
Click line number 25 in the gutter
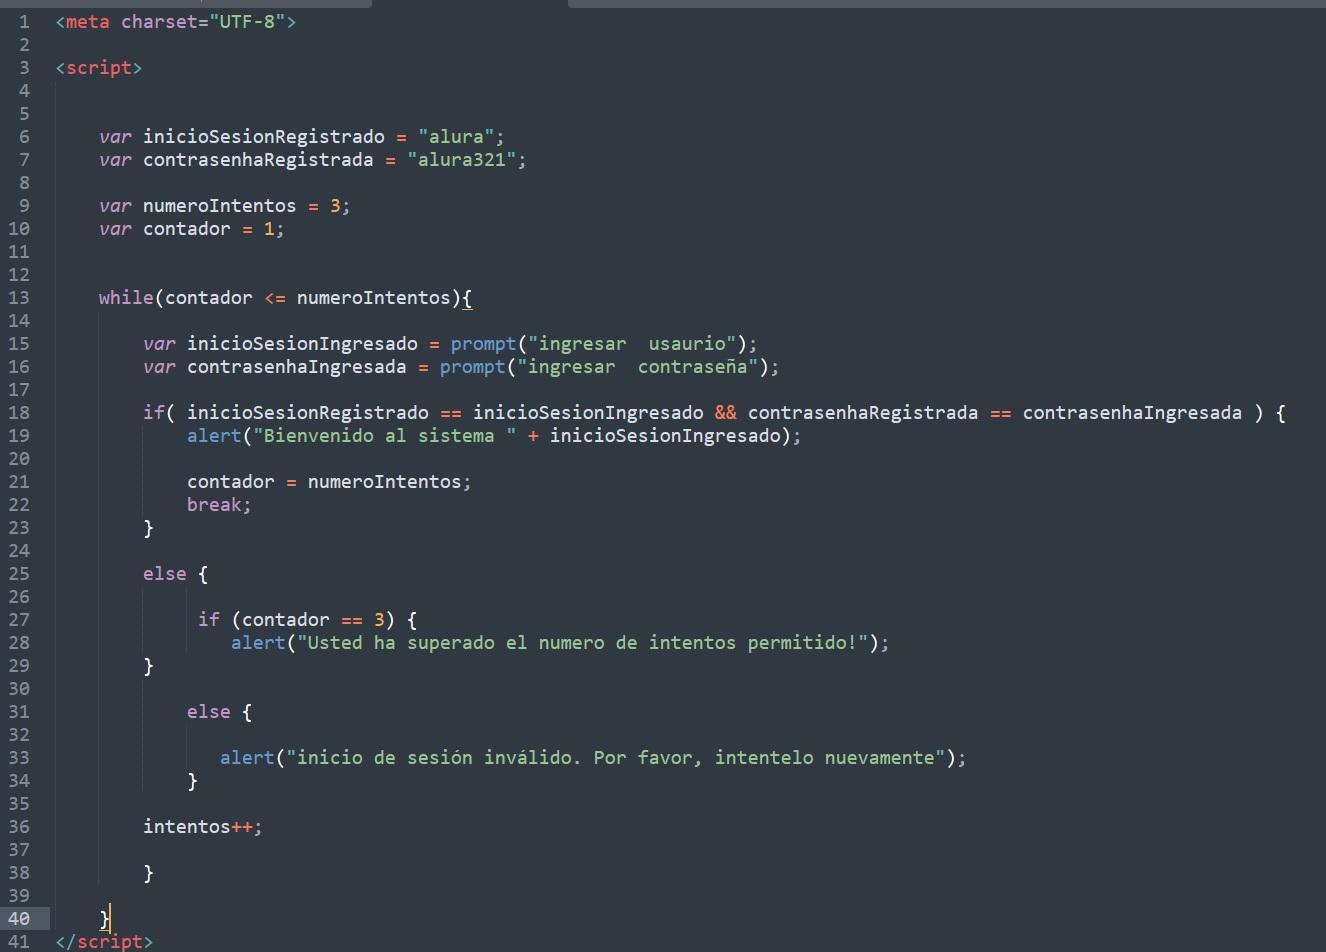tap(19, 573)
